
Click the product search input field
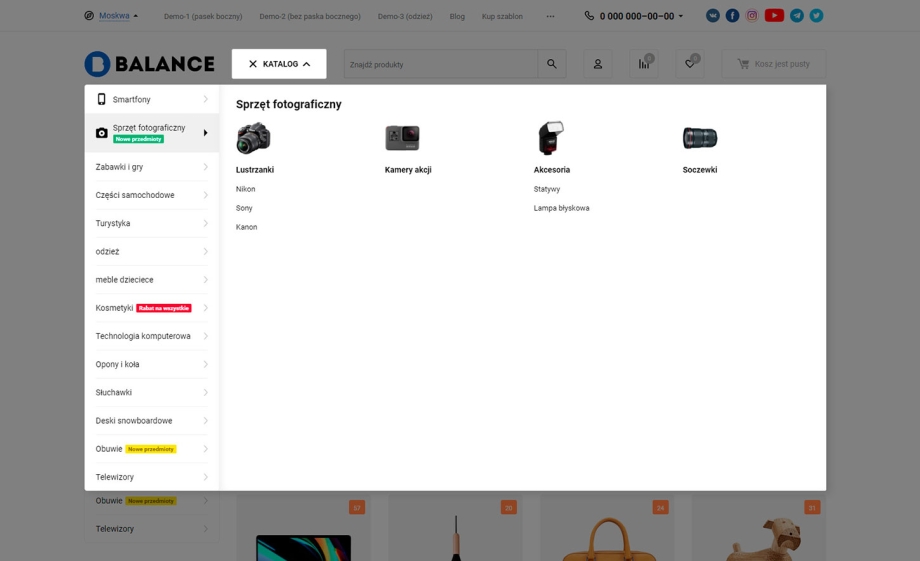[440, 64]
